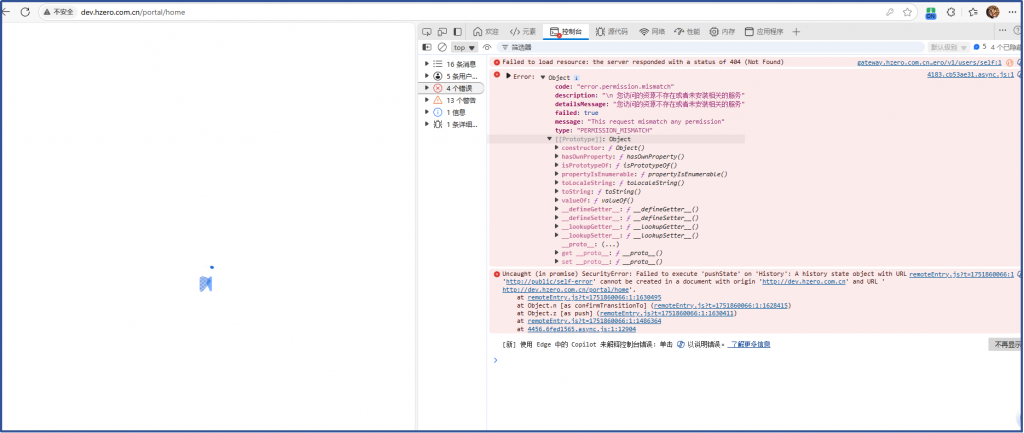The height and width of the screenshot is (433, 1024).
Task: Click the "不安全" site security indicator
Action: pyautogui.click(x=57, y=11)
